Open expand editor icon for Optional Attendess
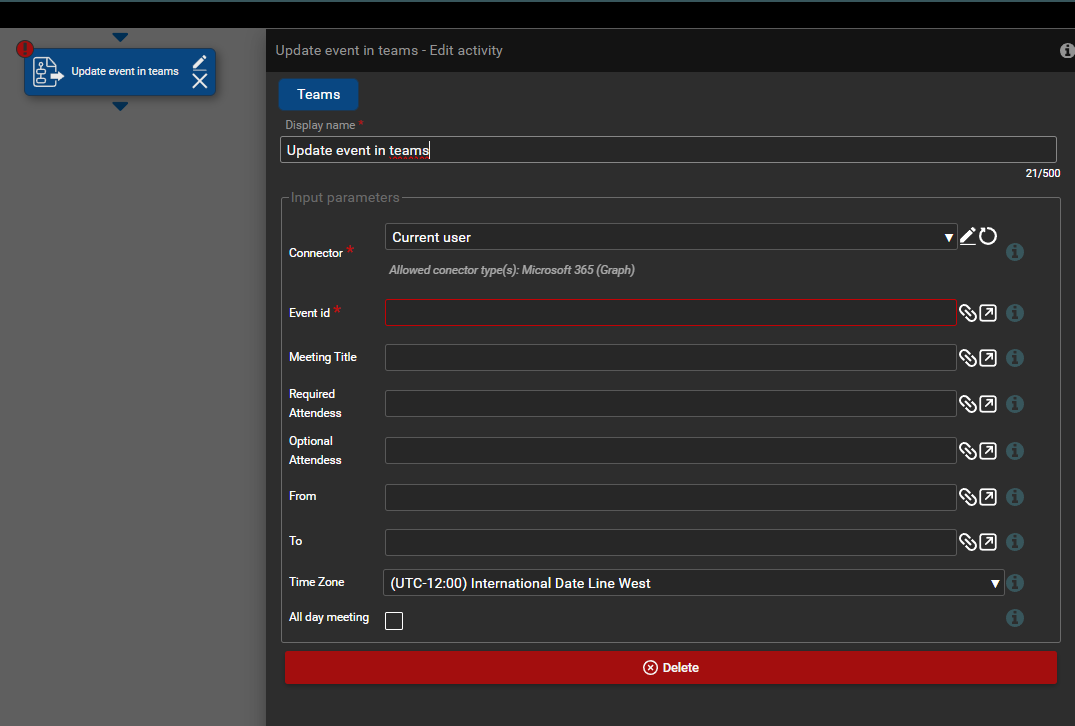The height and width of the screenshot is (726, 1075). point(988,451)
